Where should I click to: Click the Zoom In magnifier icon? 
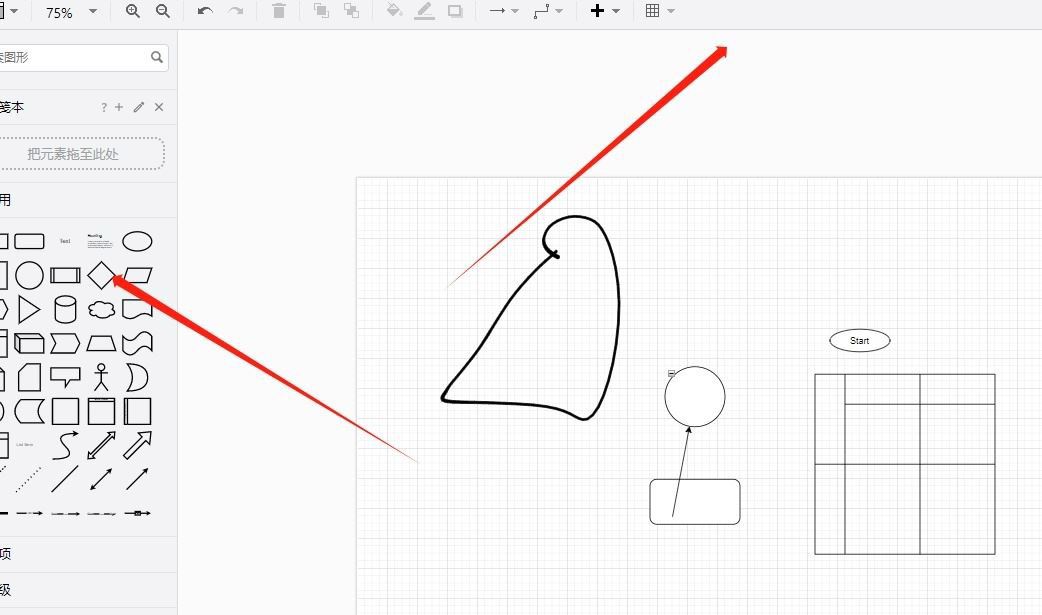point(133,11)
